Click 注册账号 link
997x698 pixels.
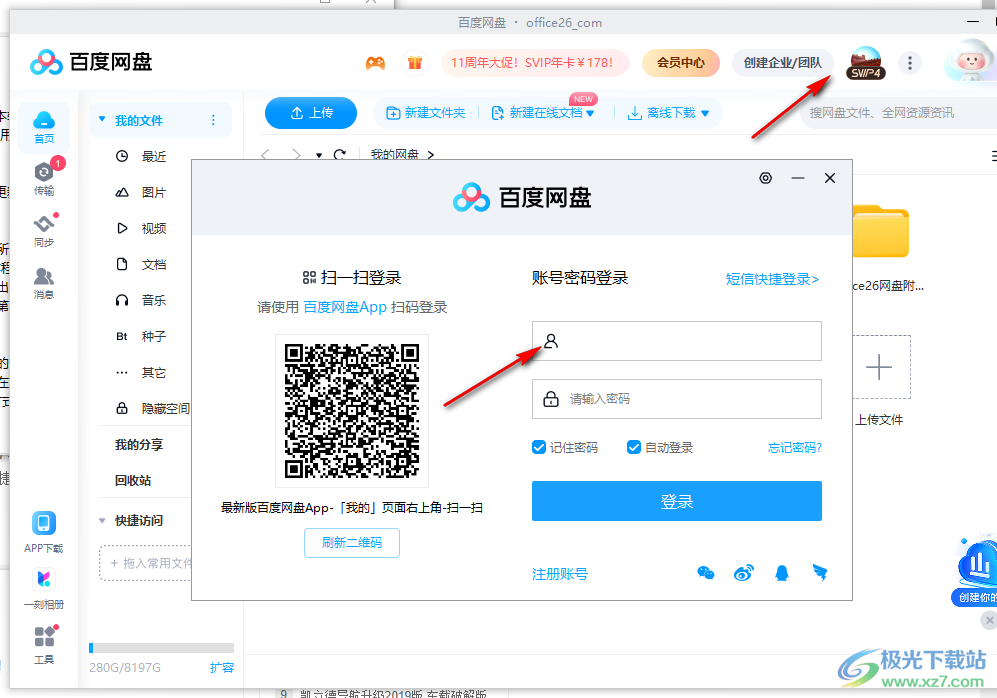pos(560,574)
